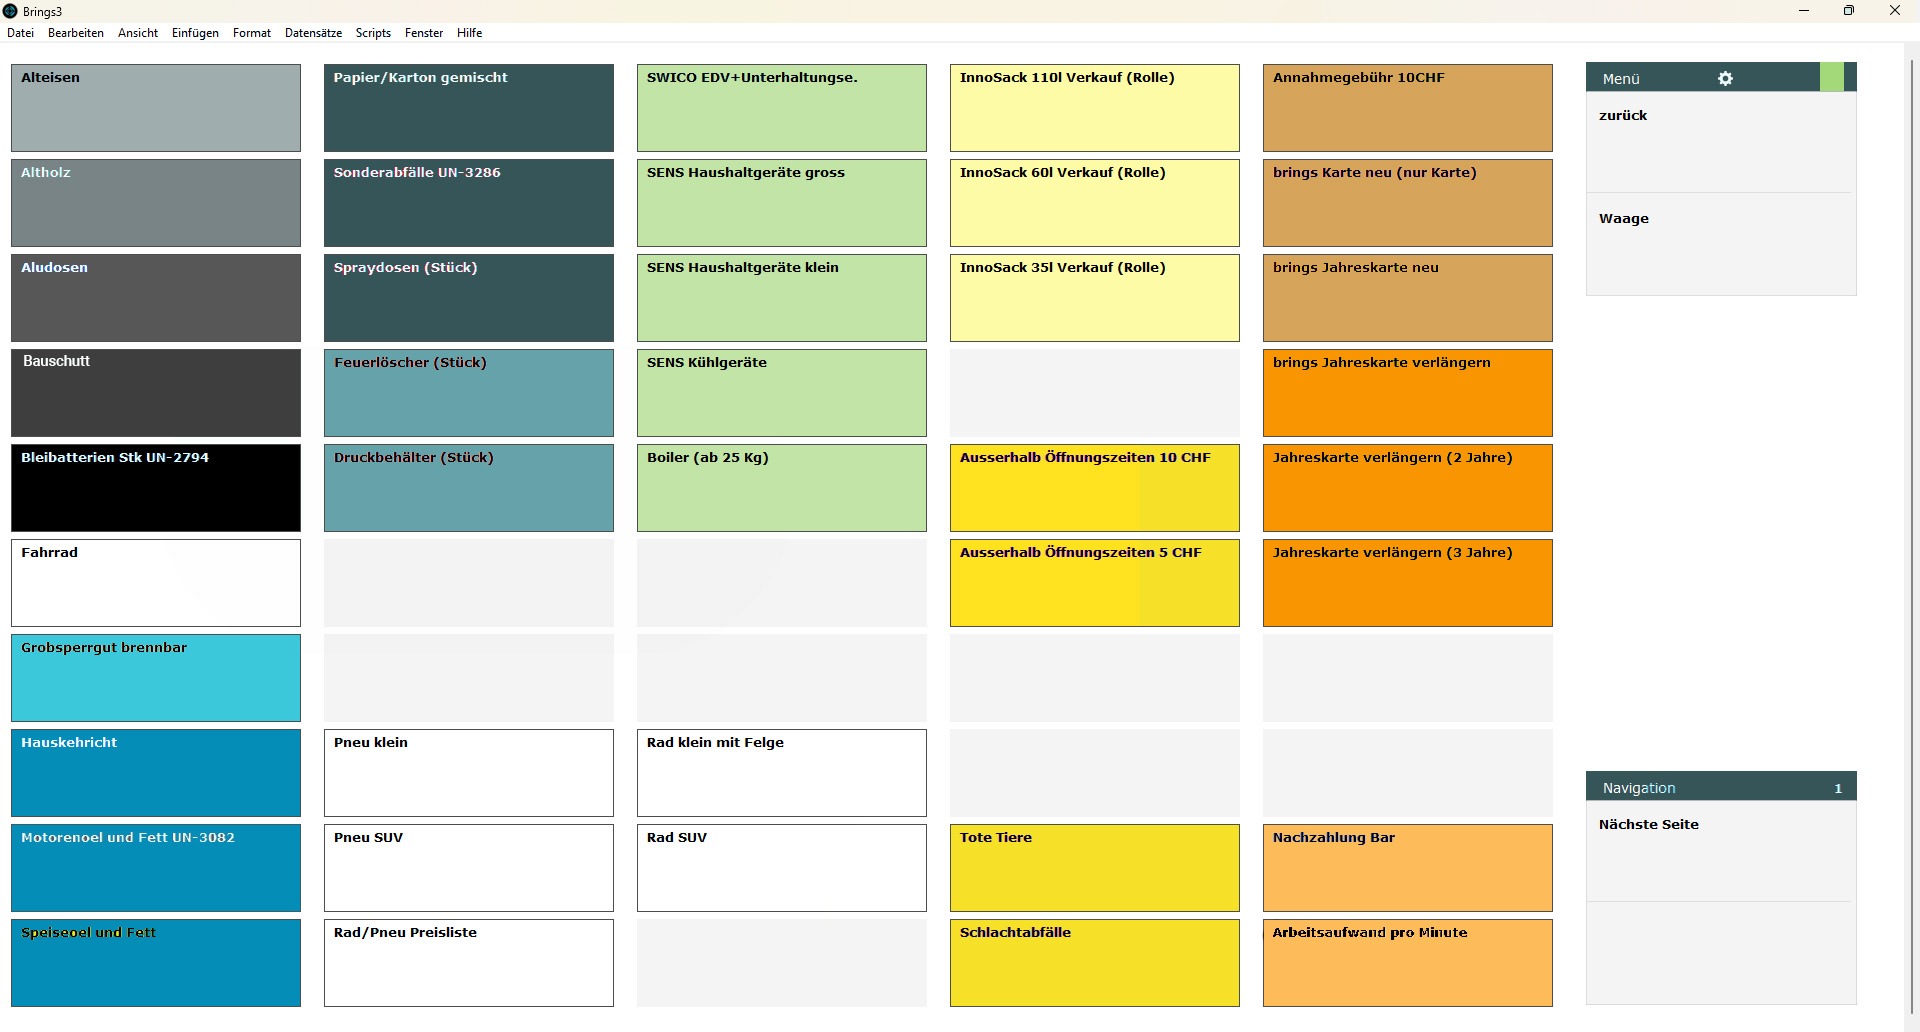1920x1032 pixels.
Task: Select InnoSack 110l Verkauf (Rolle)
Action: (1094, 108)
